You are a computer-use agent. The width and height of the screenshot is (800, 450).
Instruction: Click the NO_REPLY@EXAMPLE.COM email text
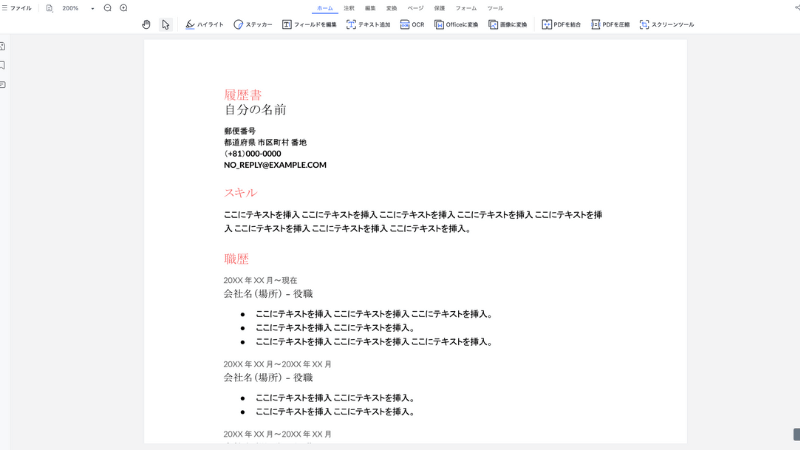pos(275,165)
